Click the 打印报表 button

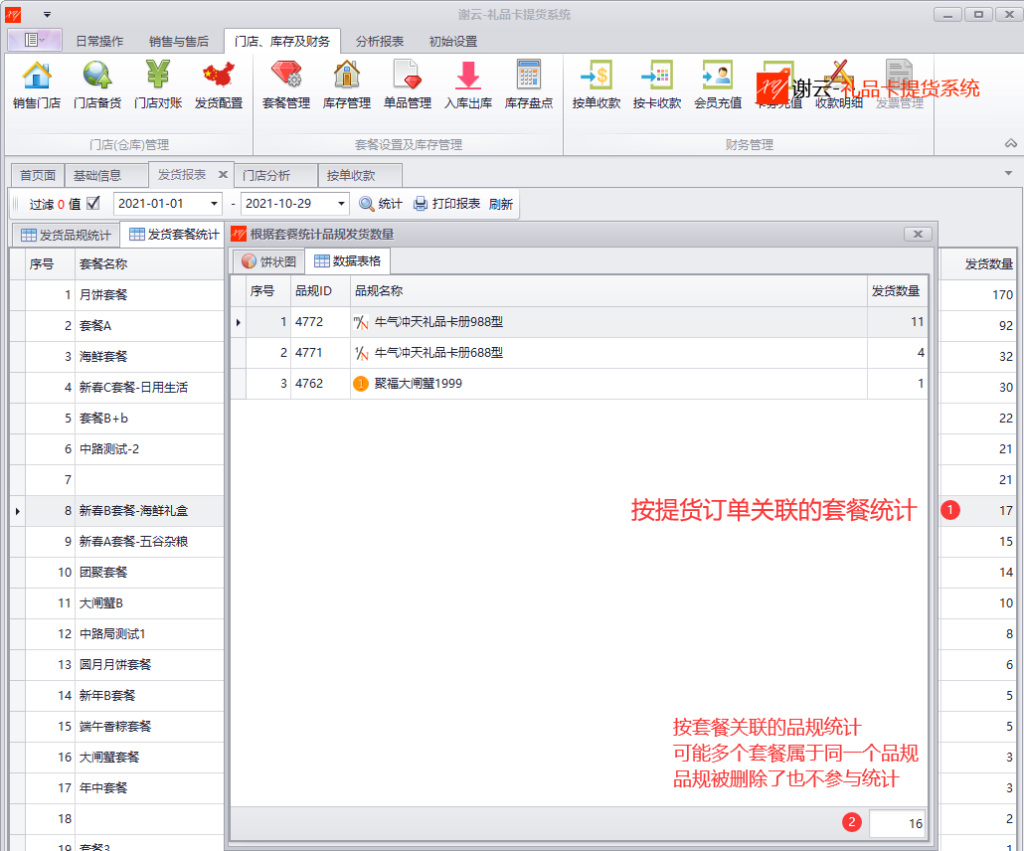447,204
